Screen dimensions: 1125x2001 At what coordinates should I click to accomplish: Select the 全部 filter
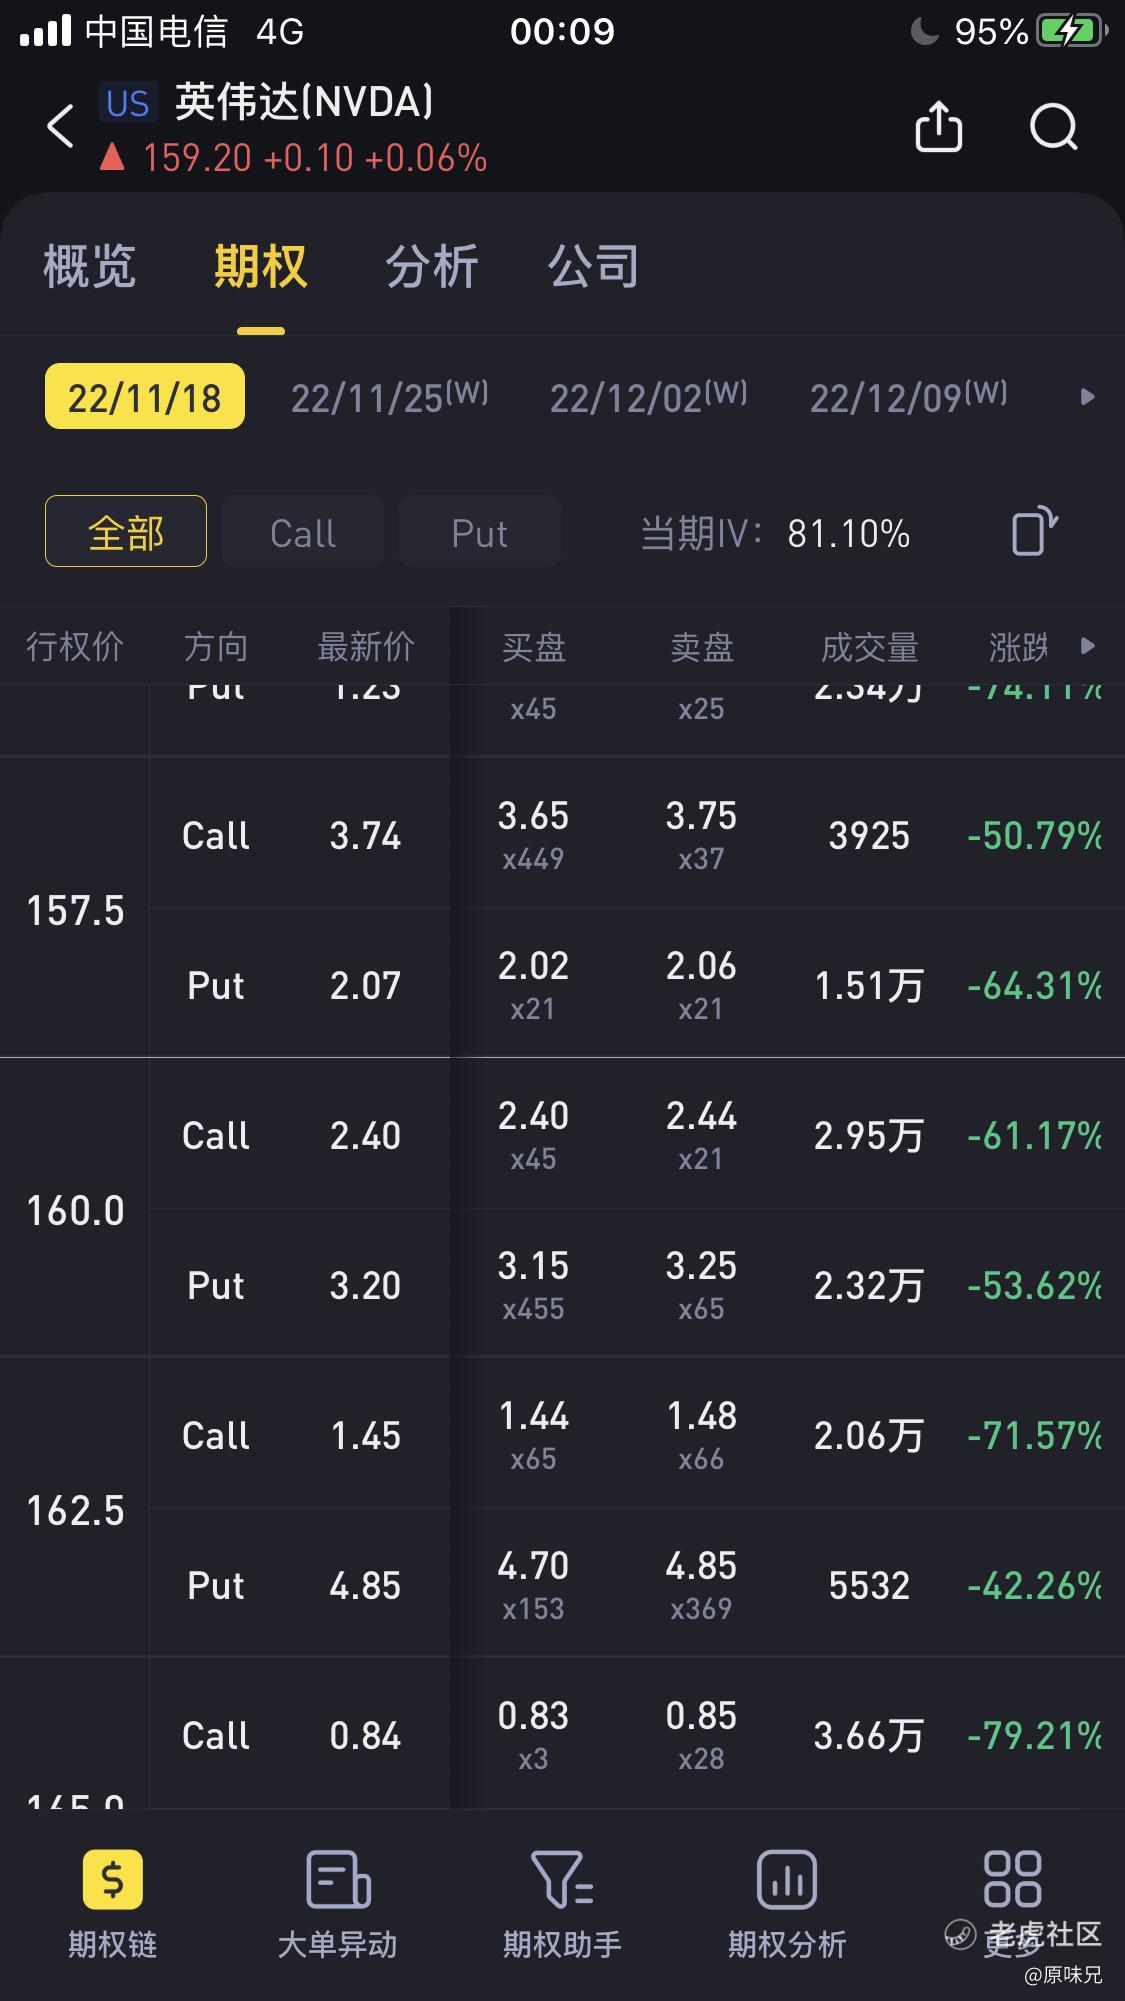[x=126, y=531]
